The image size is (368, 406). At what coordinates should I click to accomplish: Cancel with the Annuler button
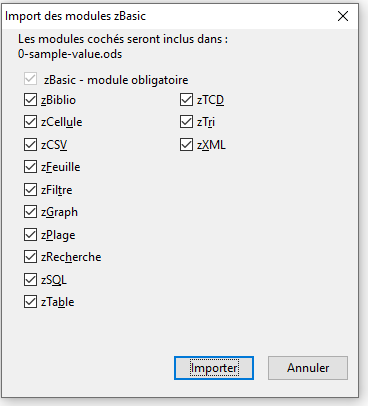tap(308, 368)
